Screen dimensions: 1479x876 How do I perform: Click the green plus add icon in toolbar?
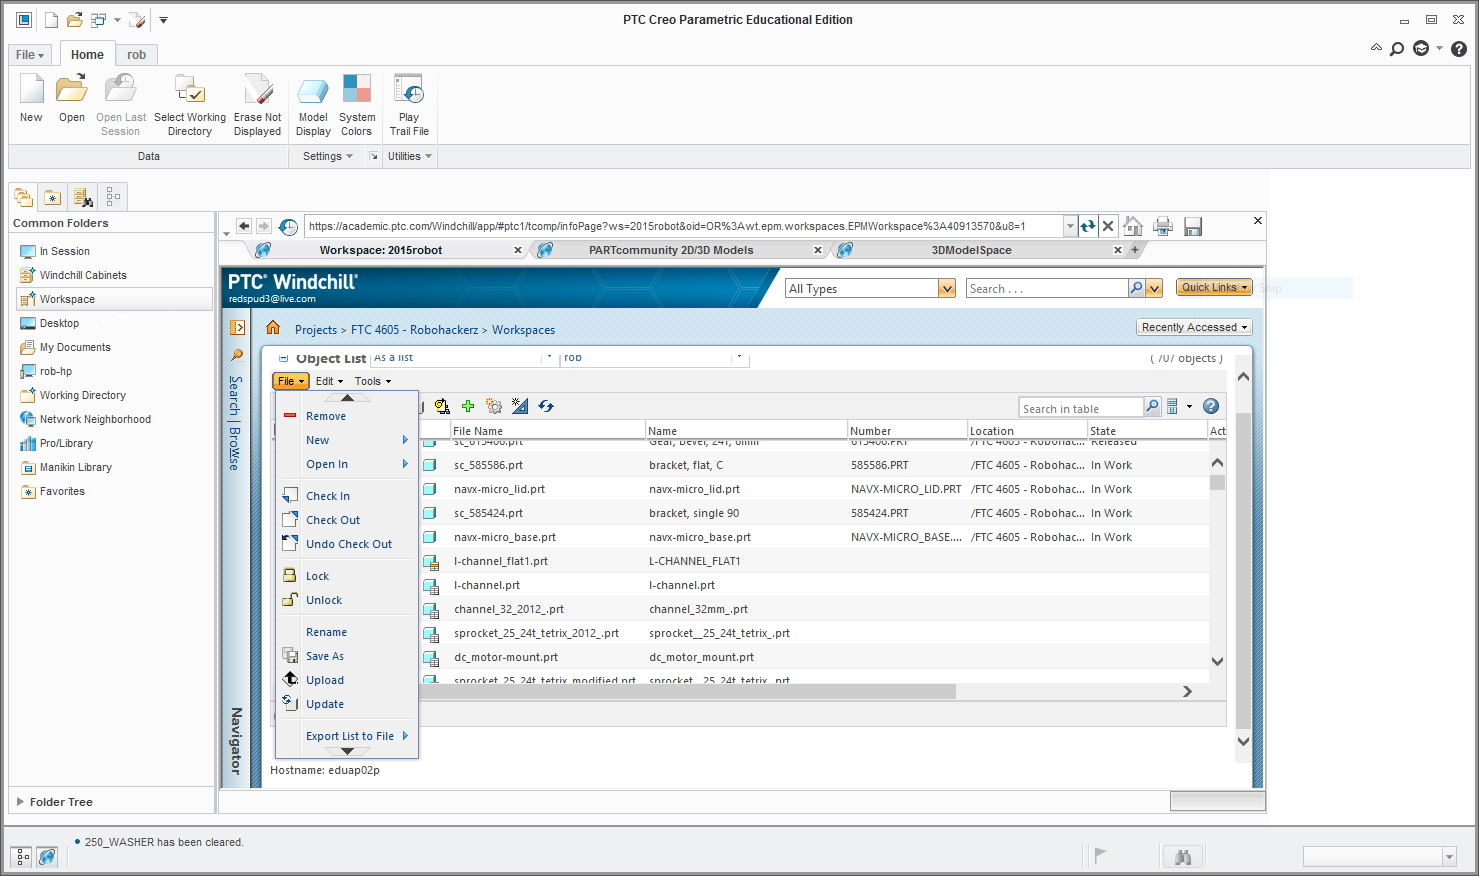(x=468, y=406)
